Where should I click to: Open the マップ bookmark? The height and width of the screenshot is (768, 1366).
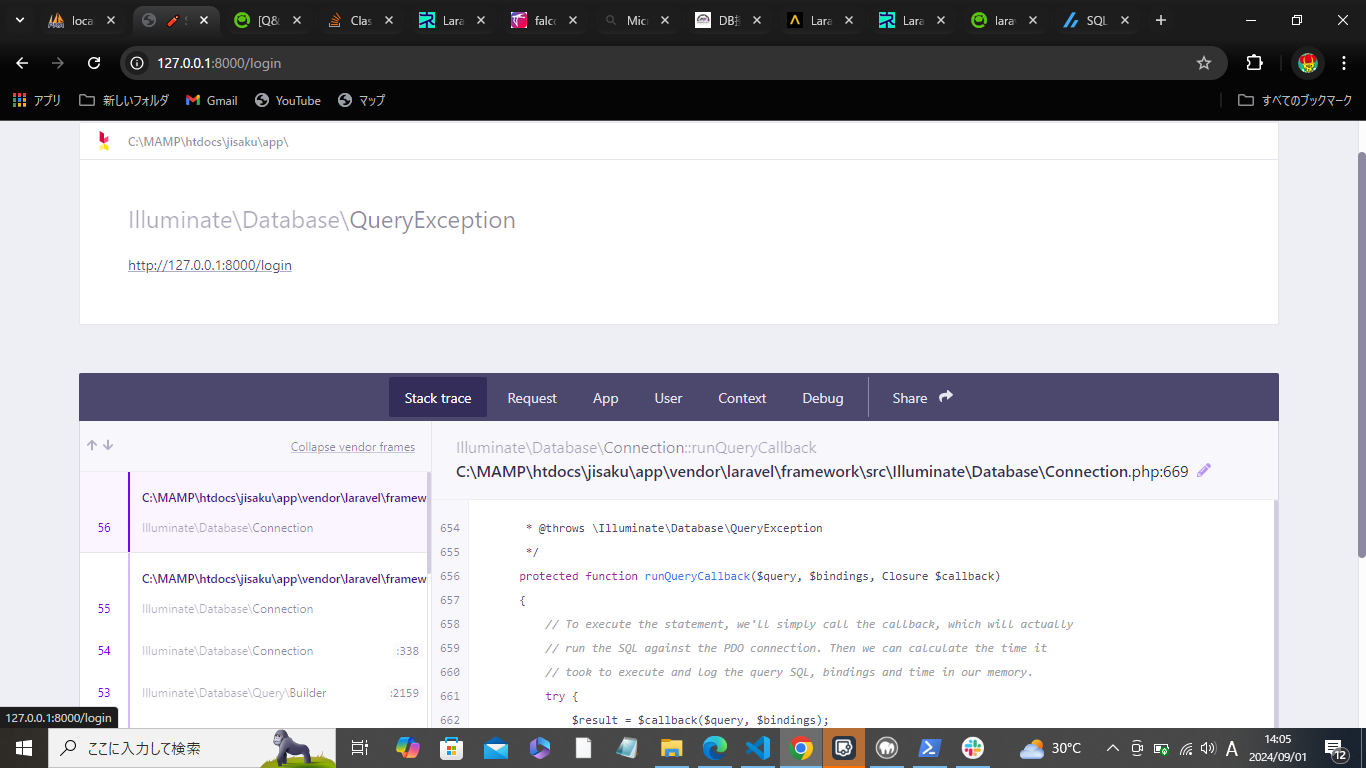361,100
